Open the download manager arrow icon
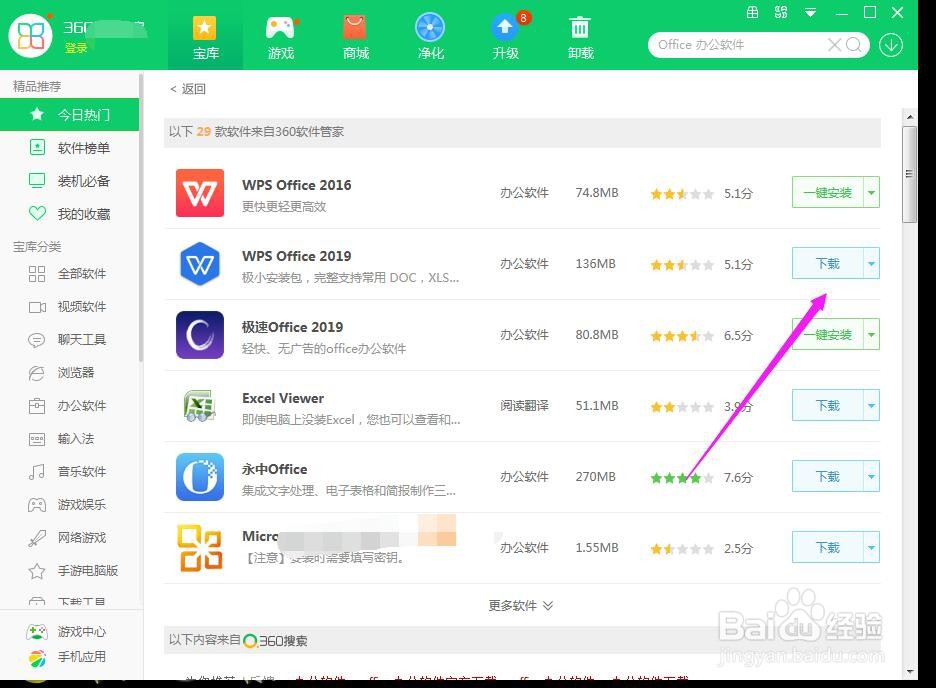The image size is (936, 688). [x=891, y=45]
